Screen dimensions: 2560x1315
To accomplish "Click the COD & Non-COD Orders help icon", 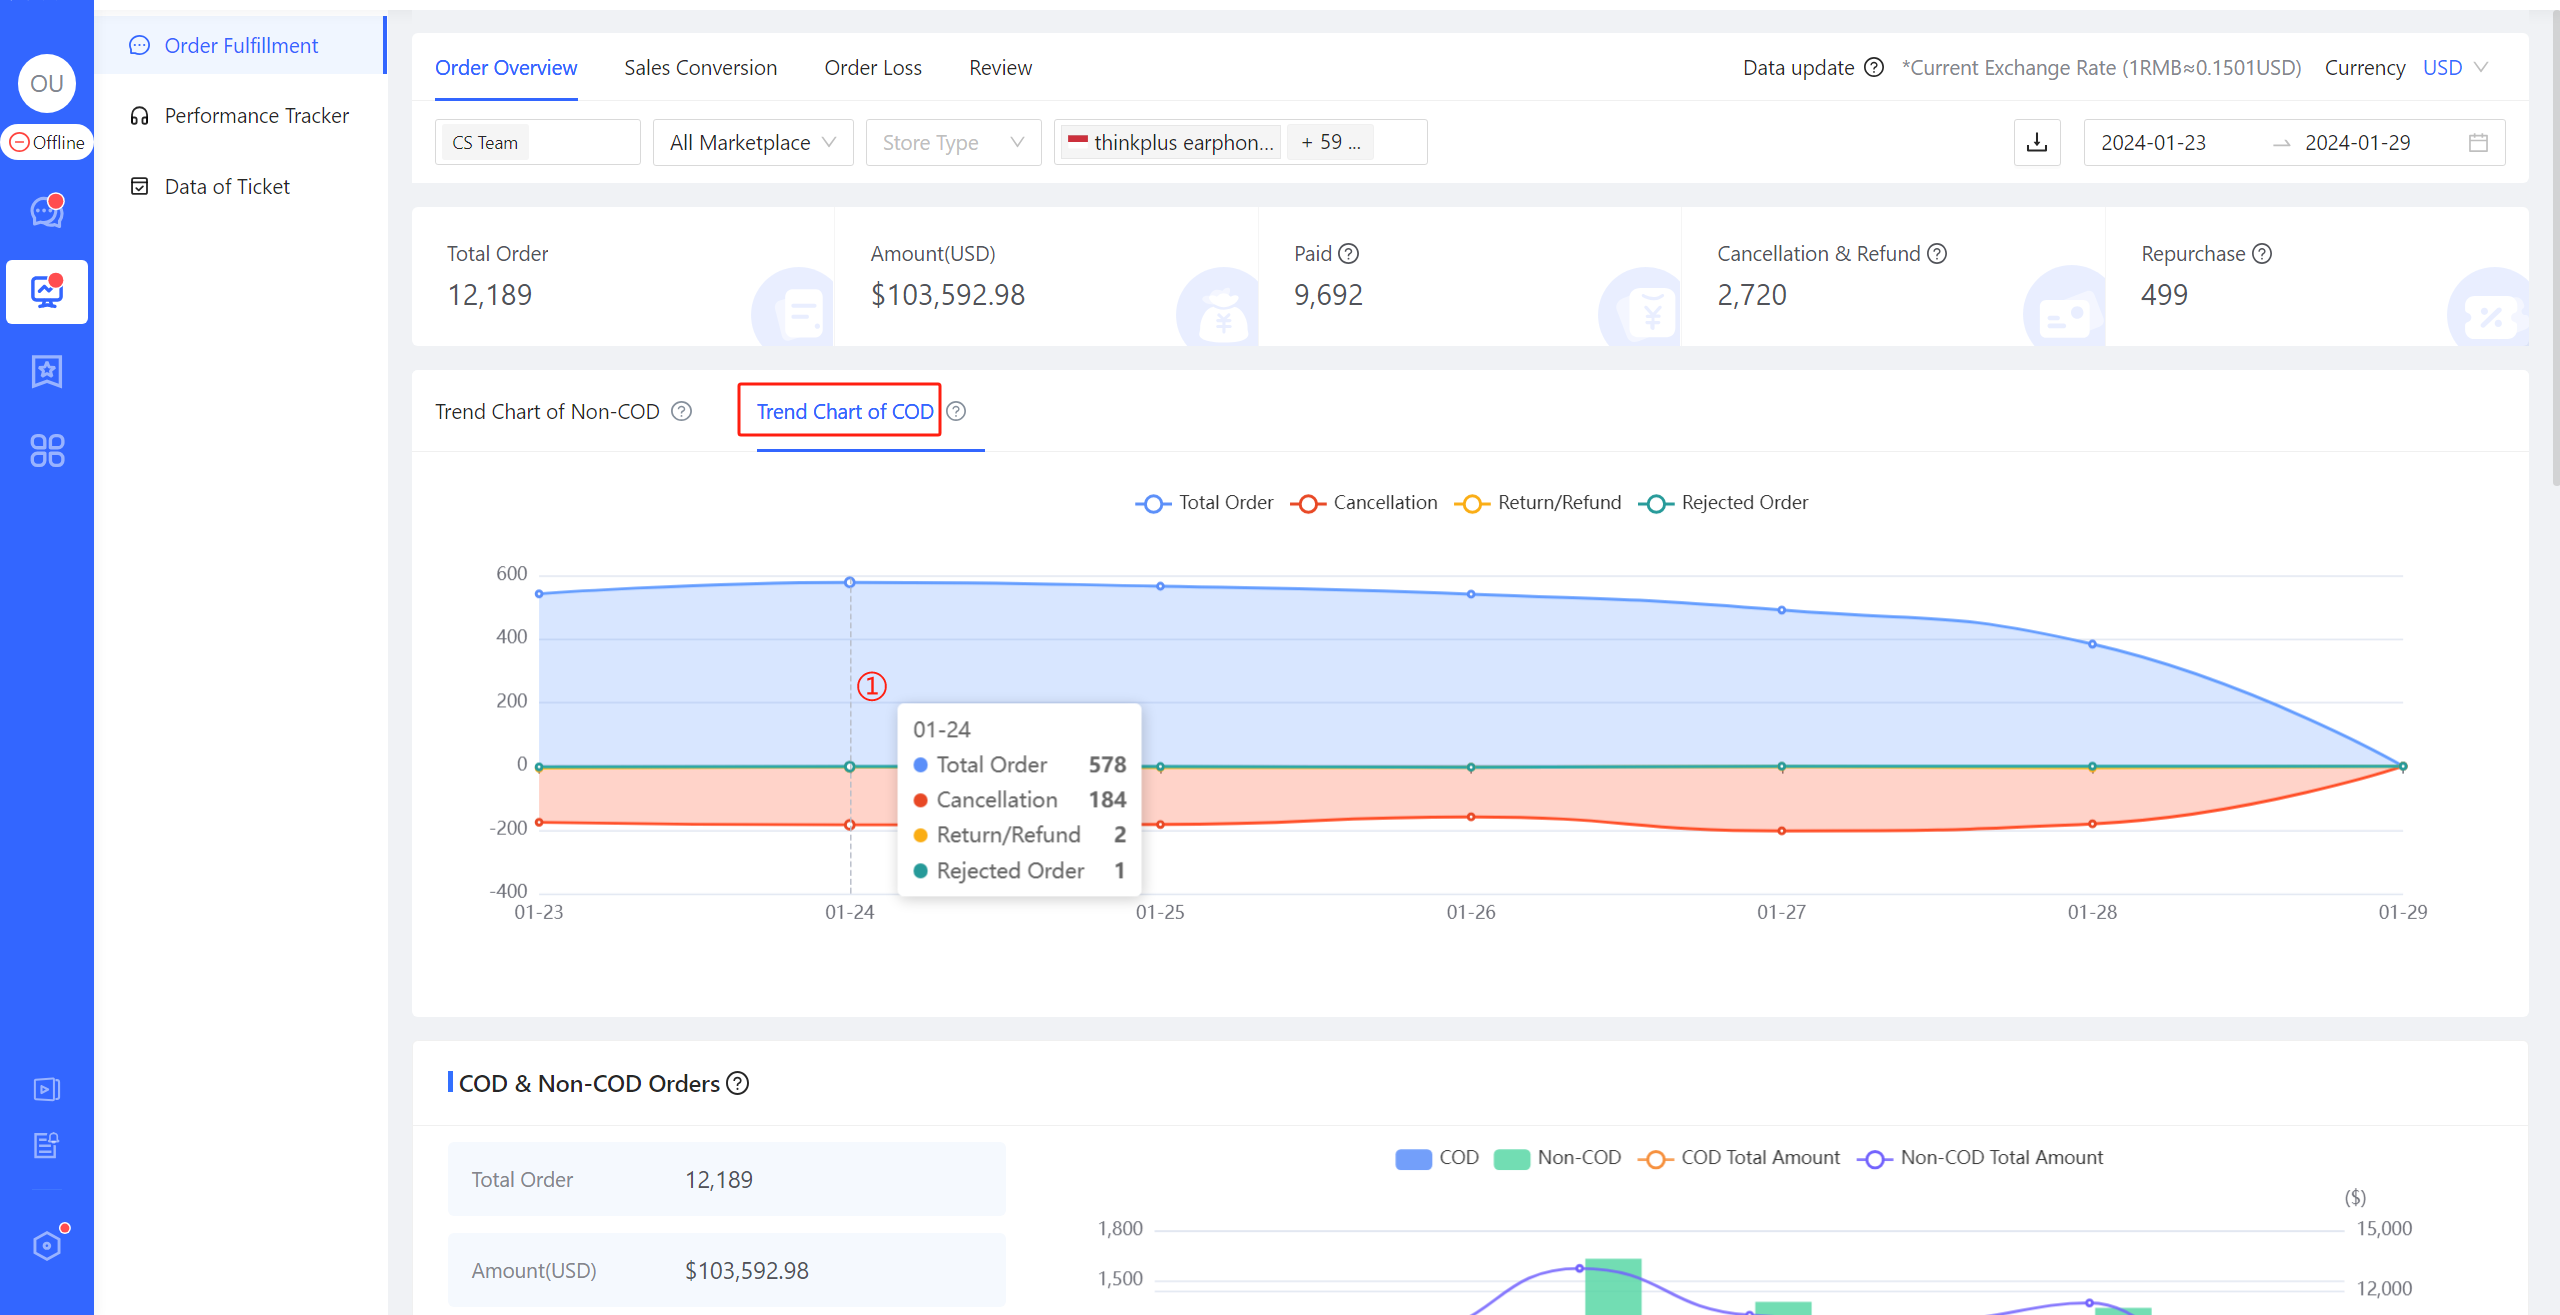I will point(738,1084).
